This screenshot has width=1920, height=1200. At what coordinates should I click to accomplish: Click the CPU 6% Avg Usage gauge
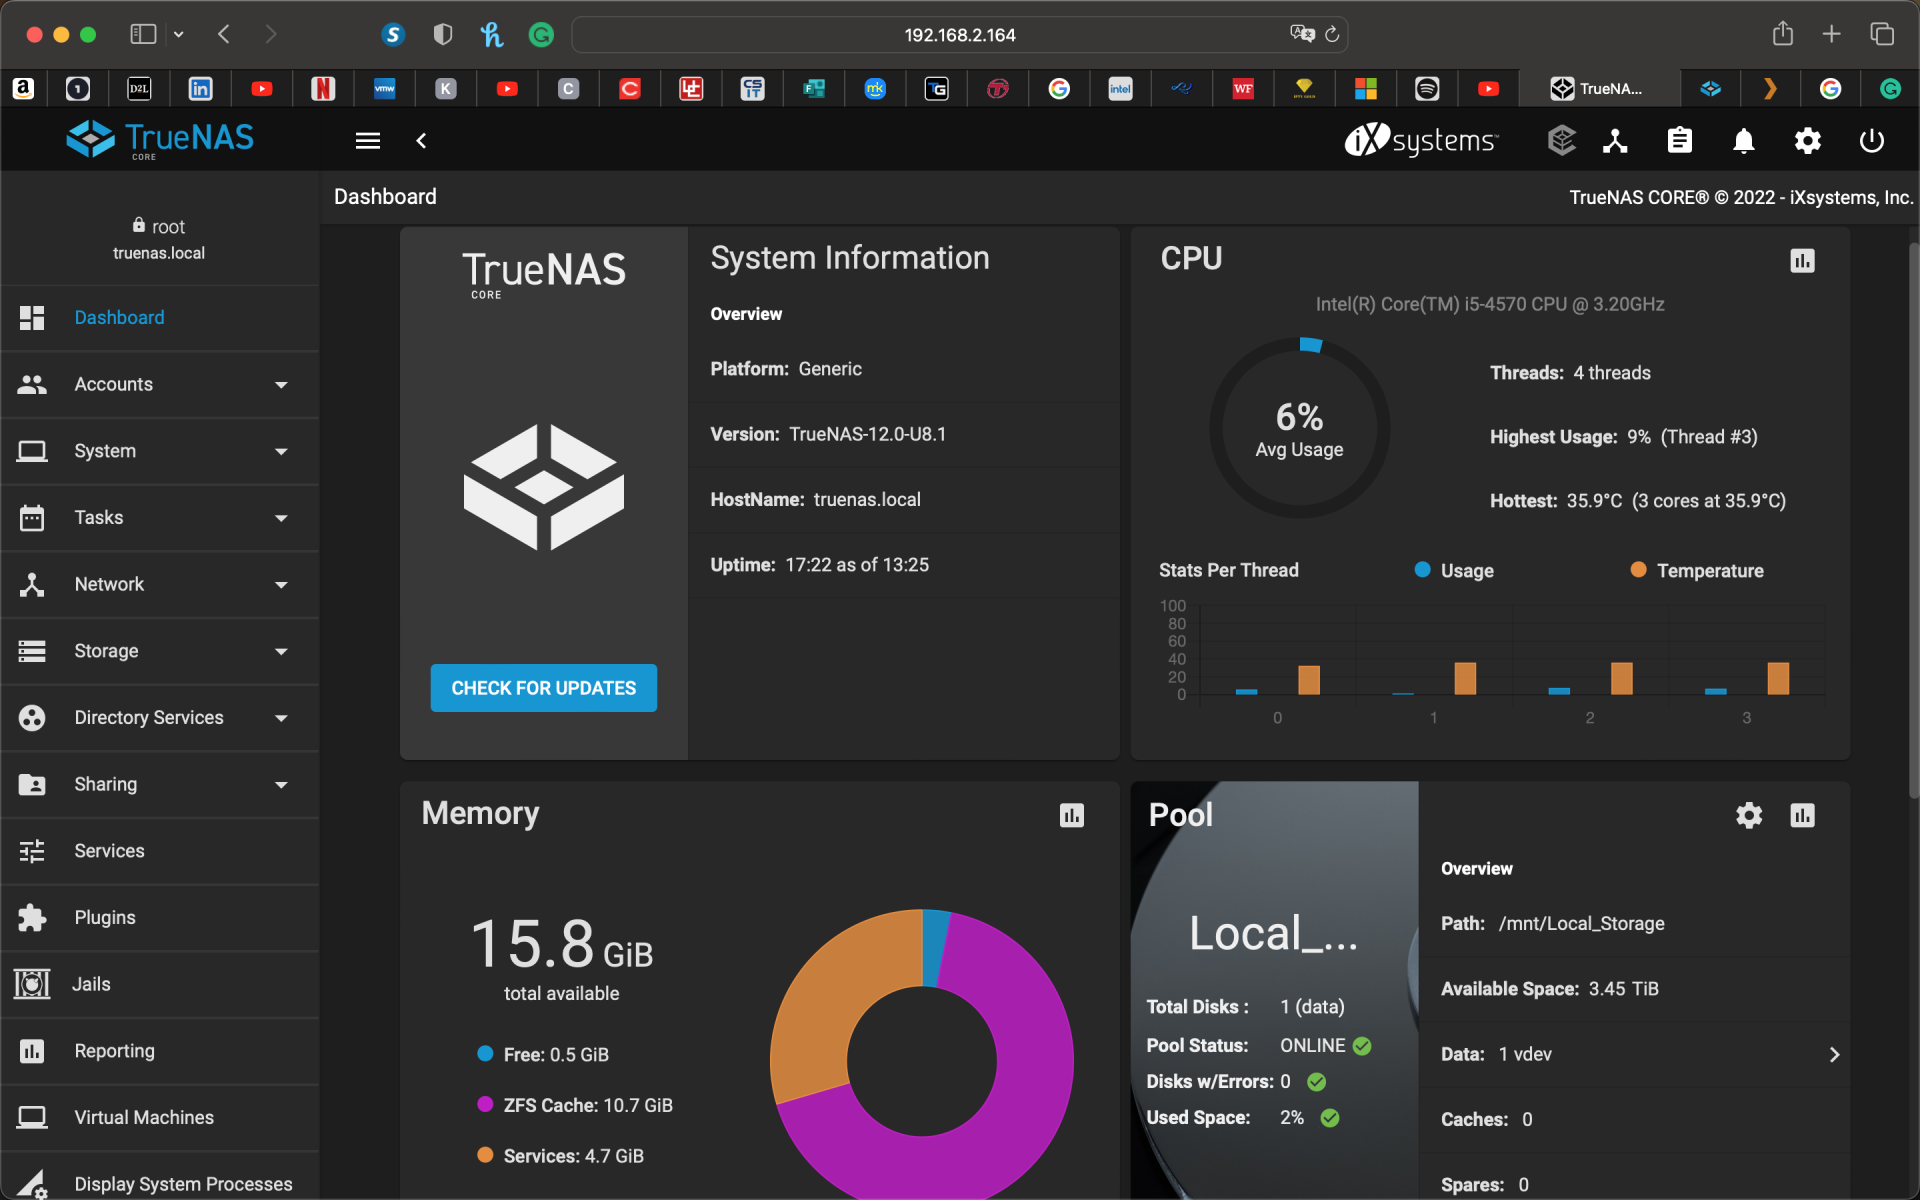[1299, 428]
